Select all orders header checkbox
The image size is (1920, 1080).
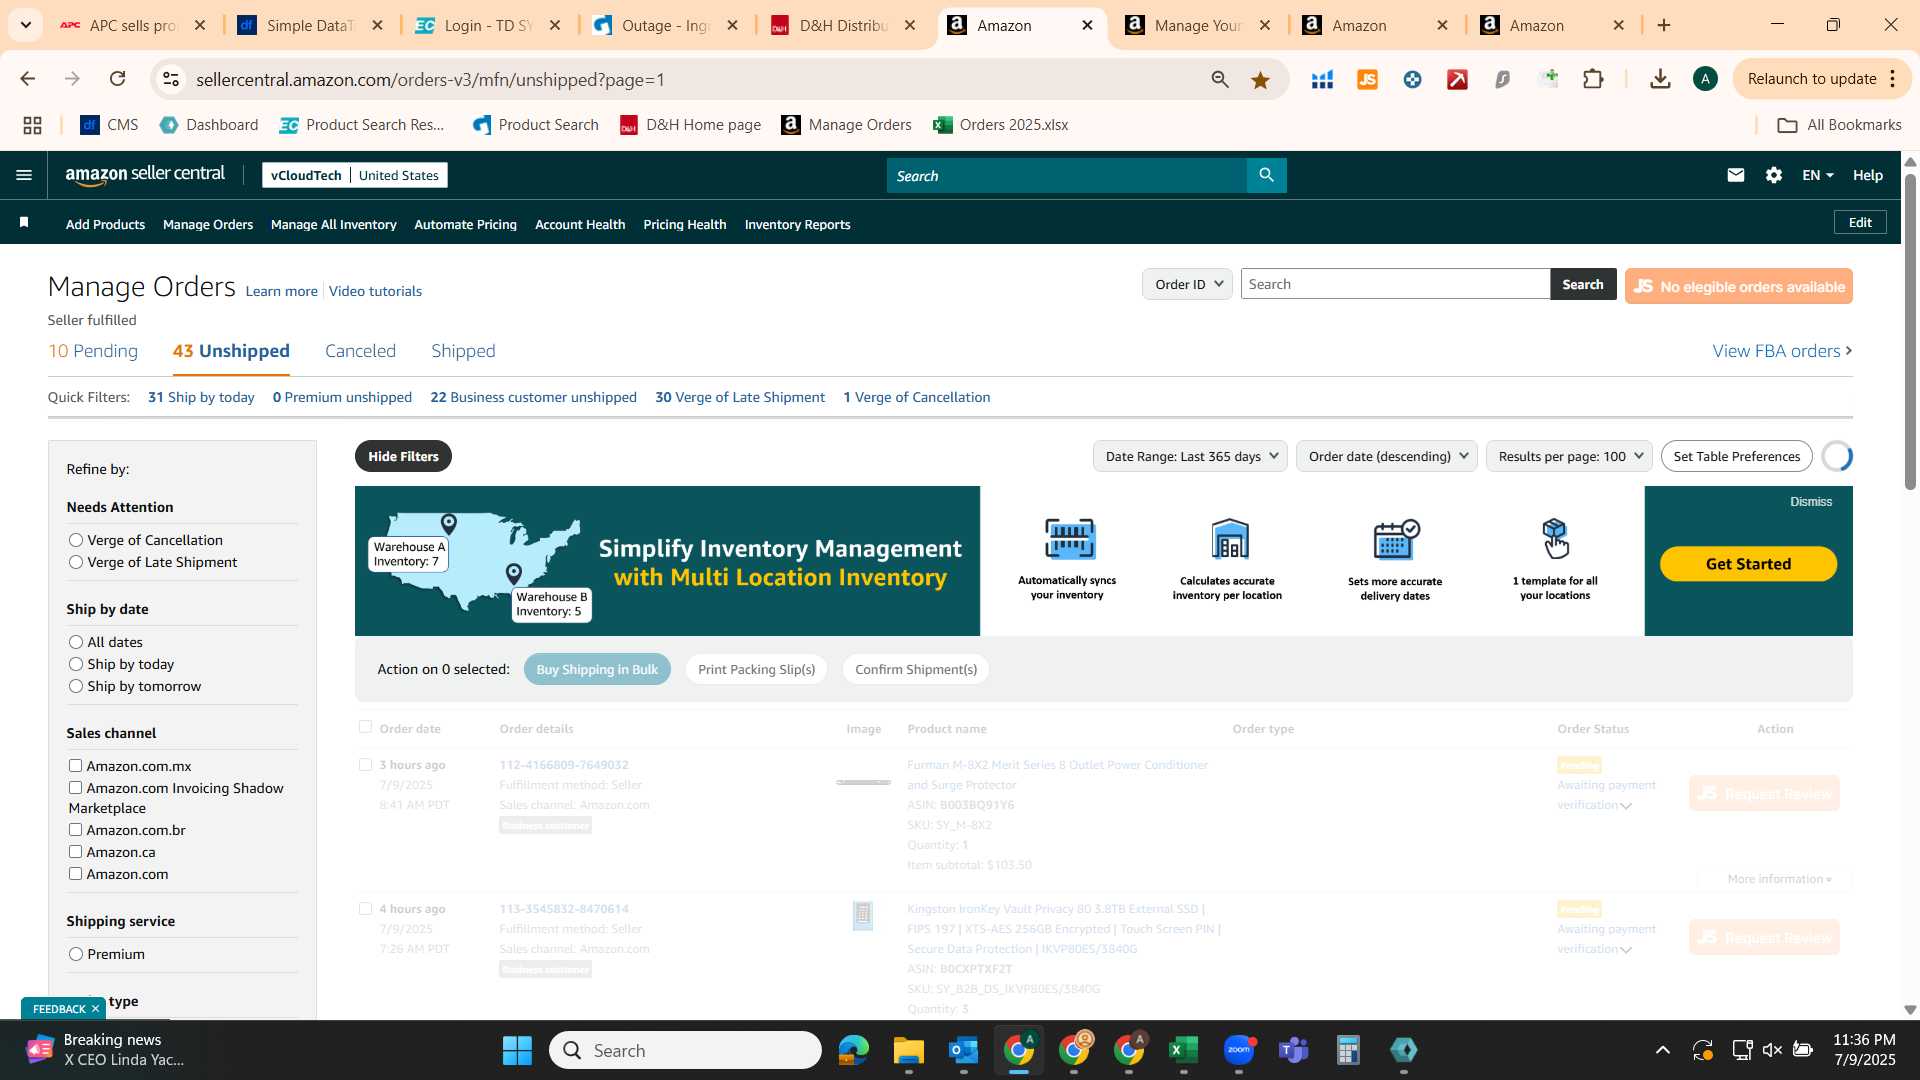pos(365,727)
